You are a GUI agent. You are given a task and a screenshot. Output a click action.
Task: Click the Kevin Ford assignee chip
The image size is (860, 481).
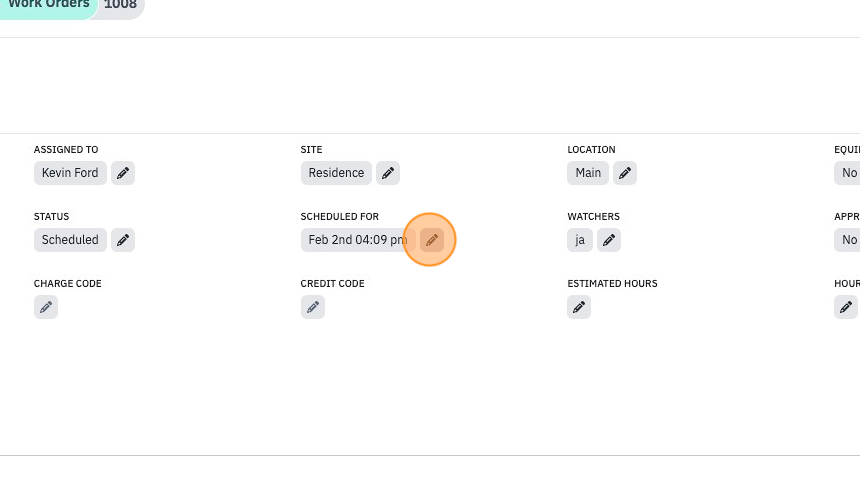[70, 173]
